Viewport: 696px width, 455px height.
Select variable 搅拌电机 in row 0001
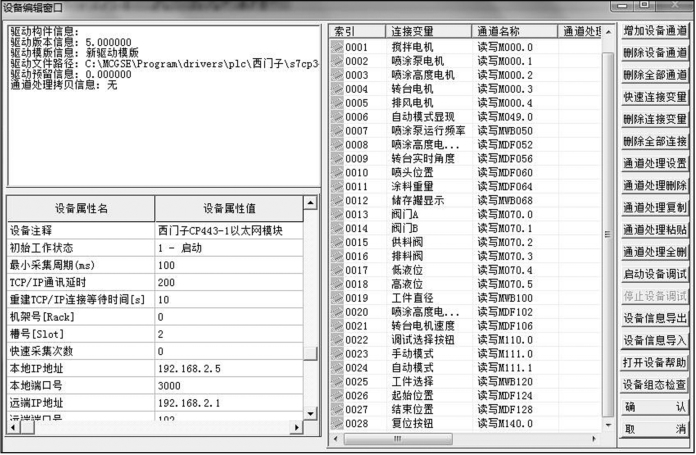[412, 47]
